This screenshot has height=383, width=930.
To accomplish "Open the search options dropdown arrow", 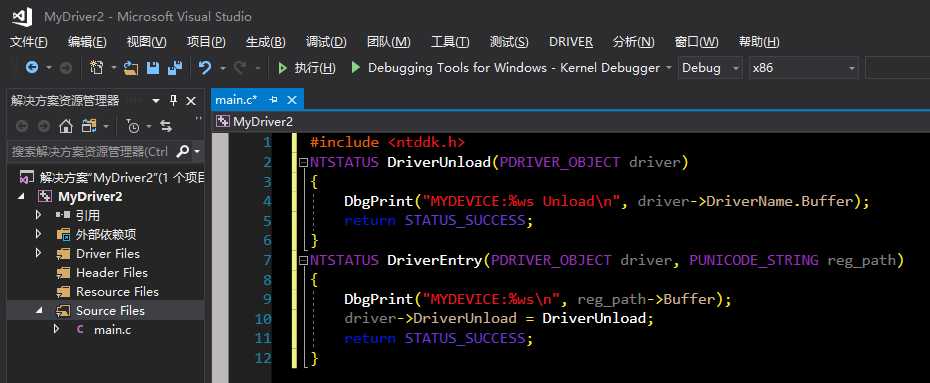I will pos(198,152).
